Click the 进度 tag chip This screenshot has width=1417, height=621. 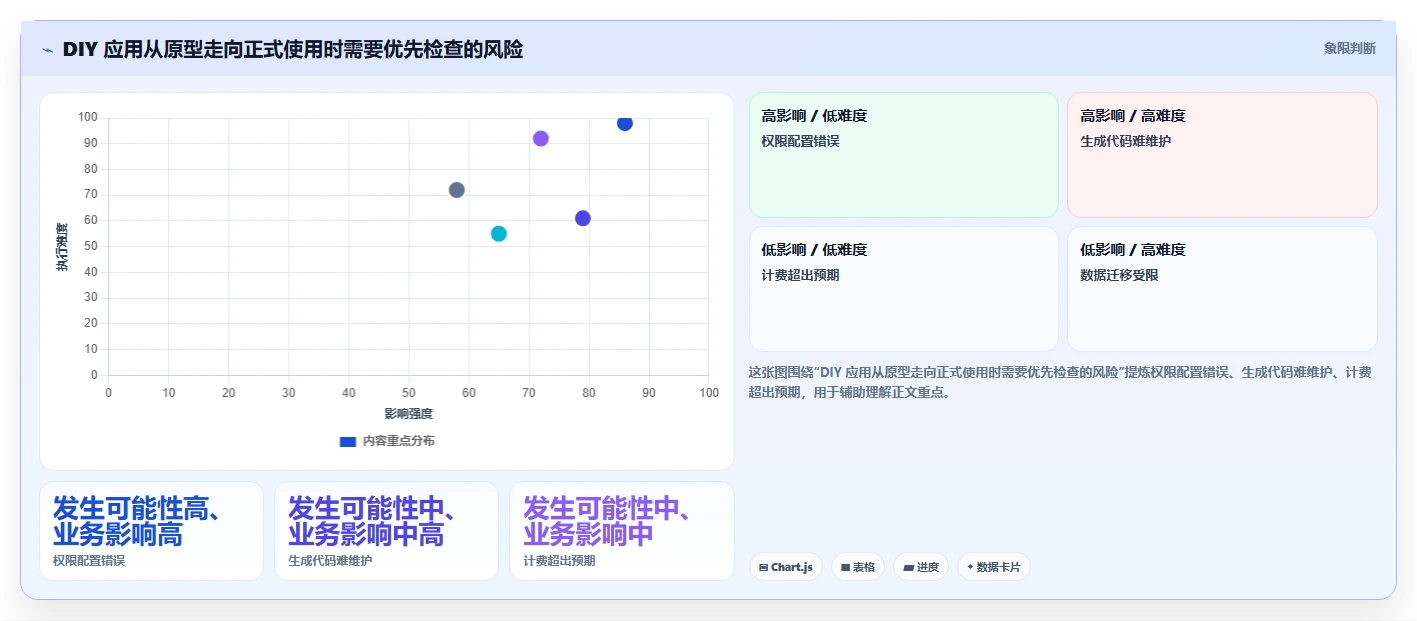point(921,567)
